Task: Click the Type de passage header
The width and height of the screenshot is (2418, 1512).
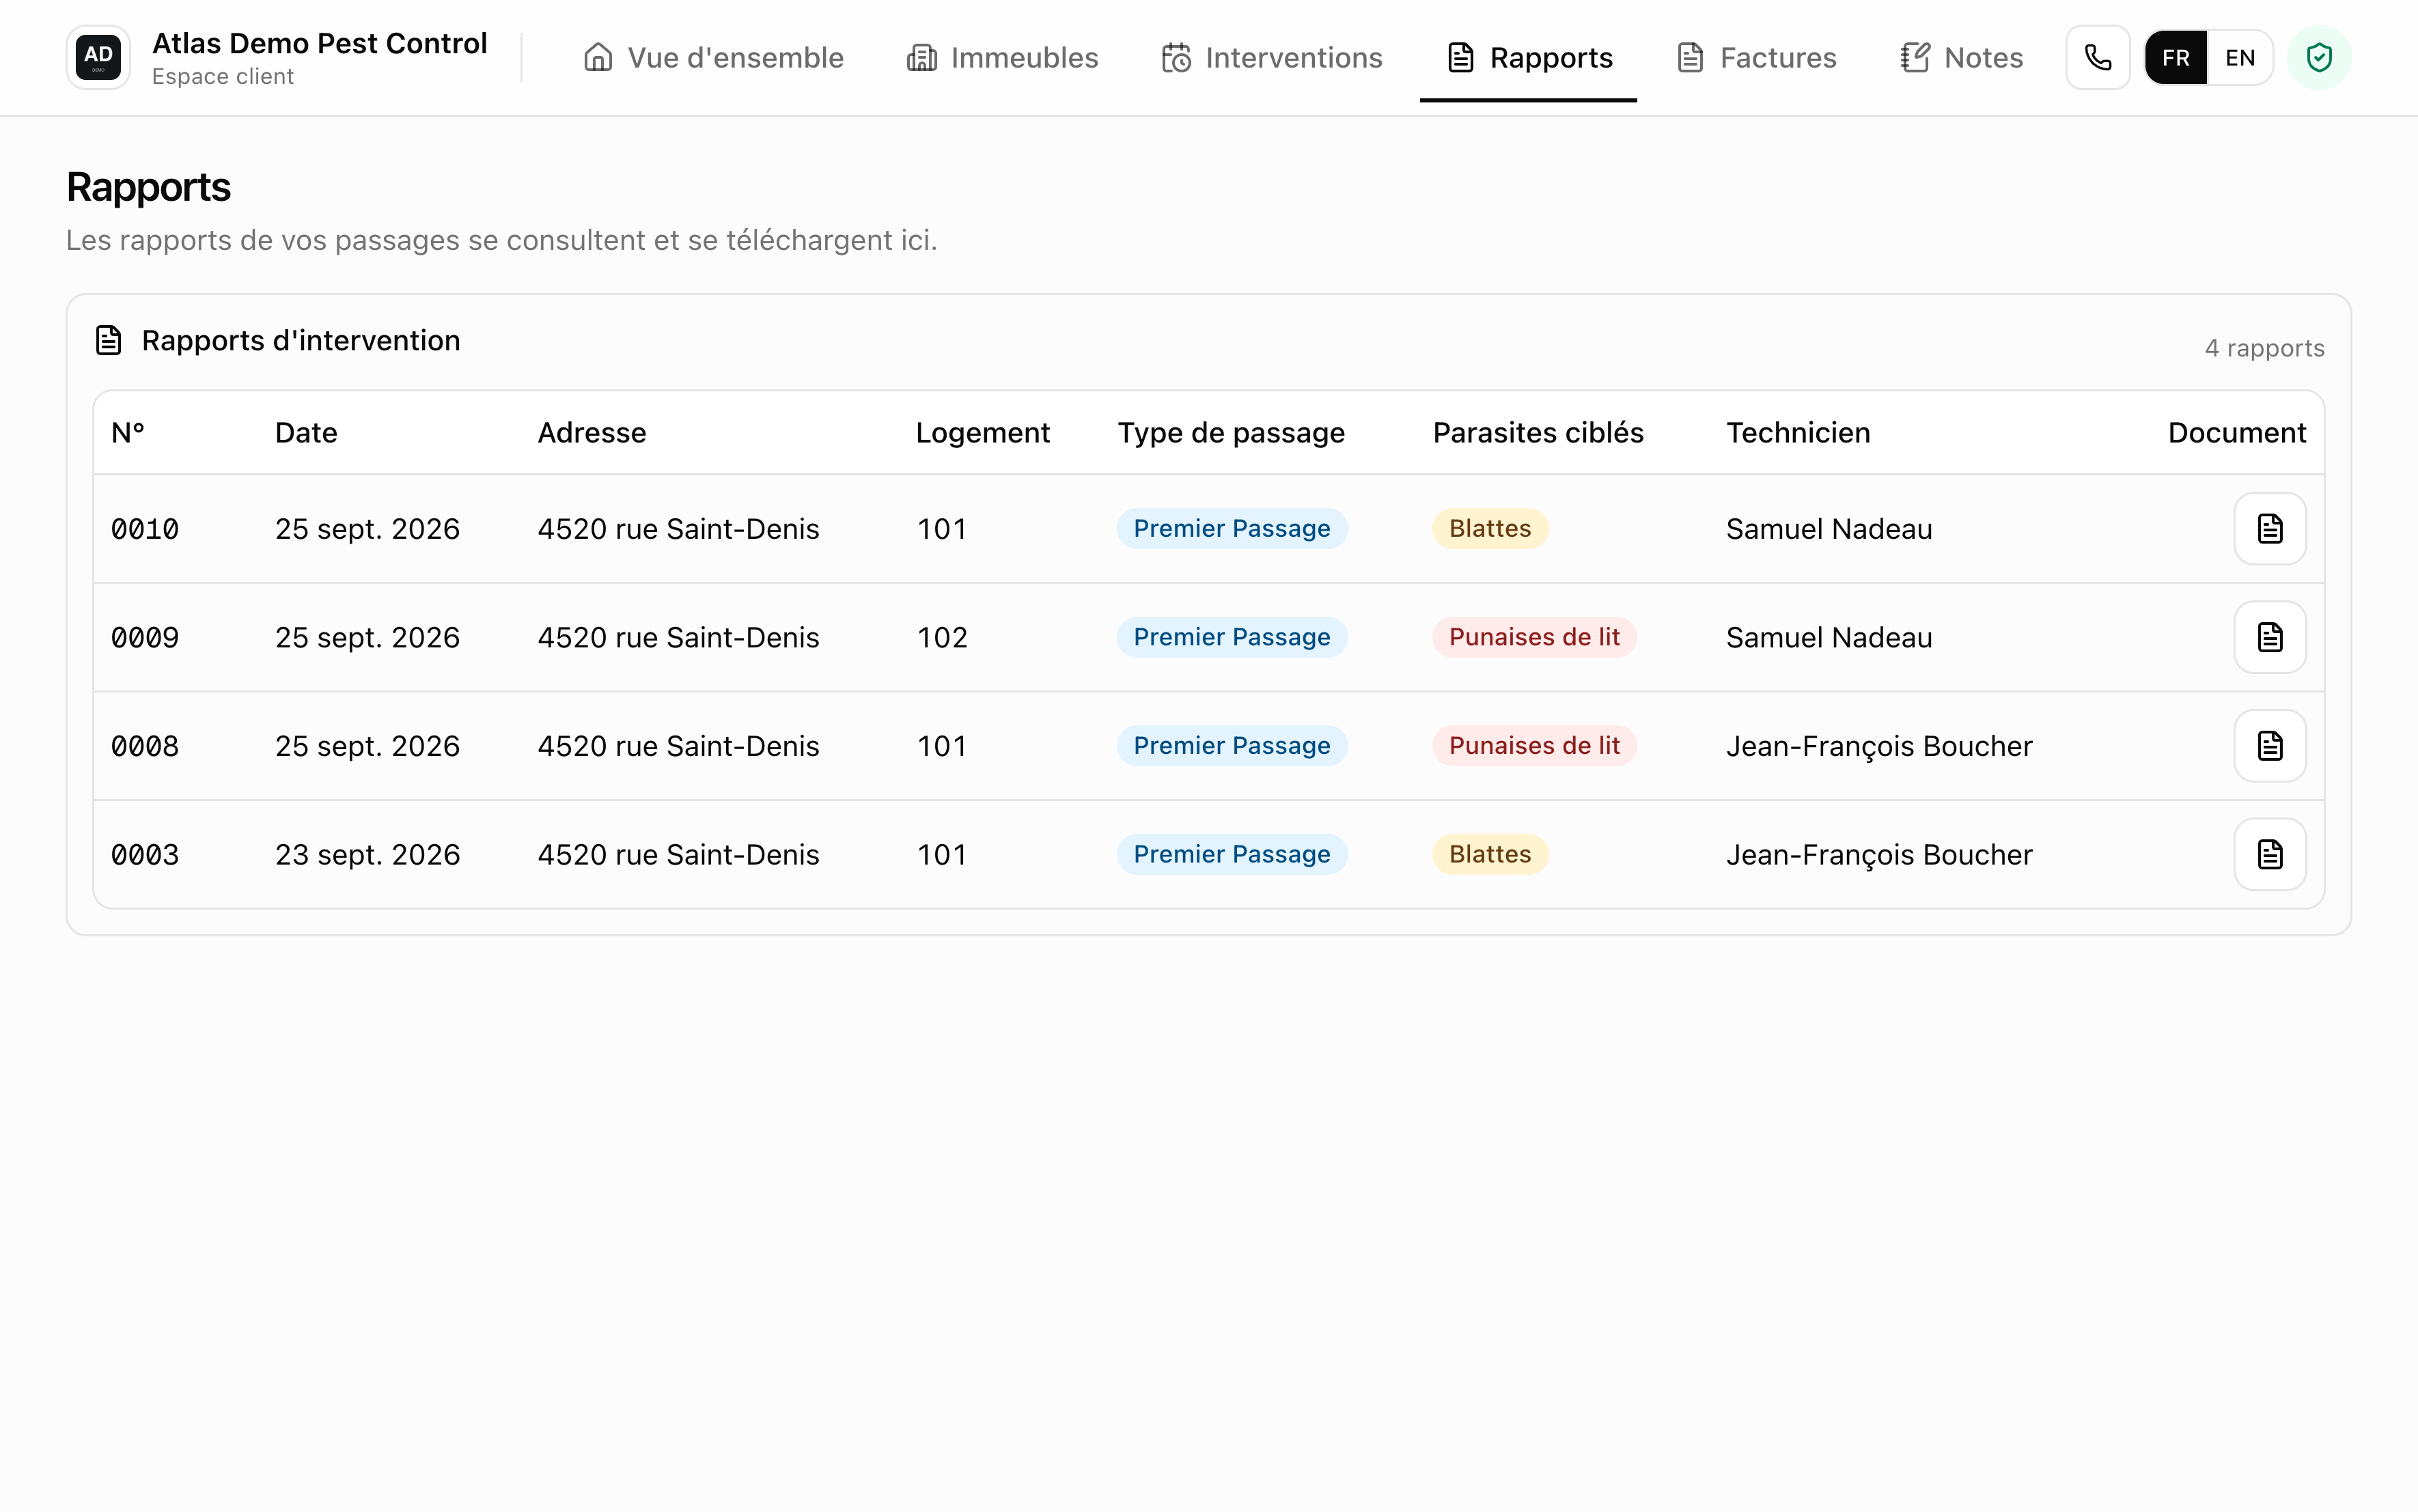Action: pos(1231,433)
